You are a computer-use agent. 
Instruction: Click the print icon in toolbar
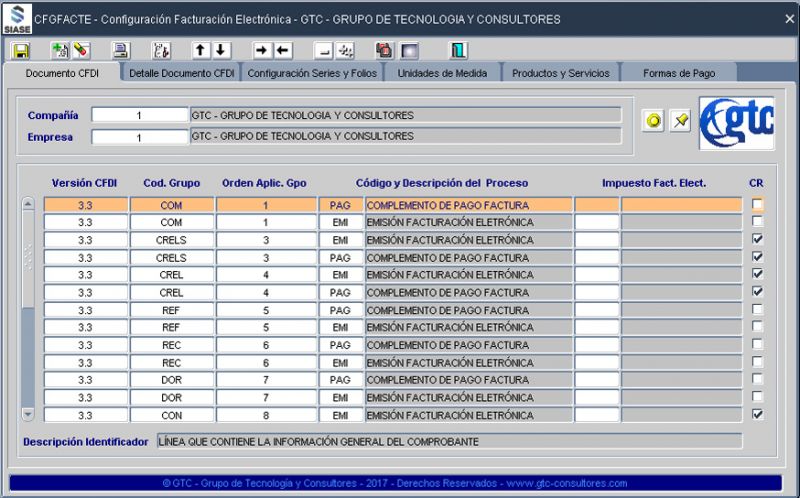[x=120, y=50]
